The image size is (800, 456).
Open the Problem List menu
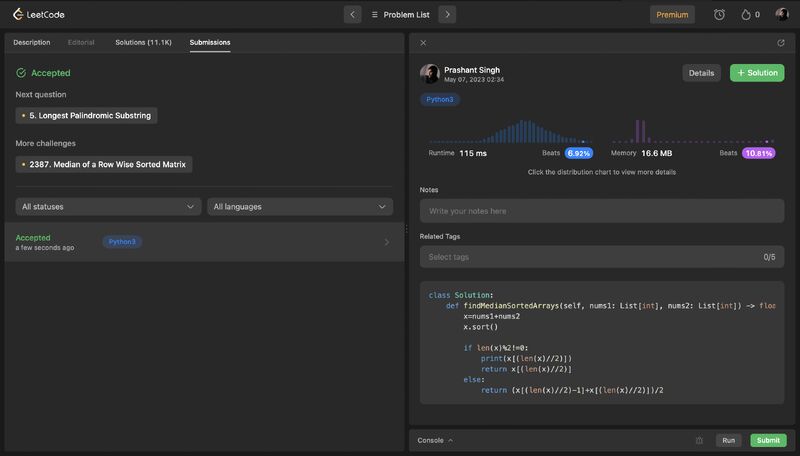(401, 15)
